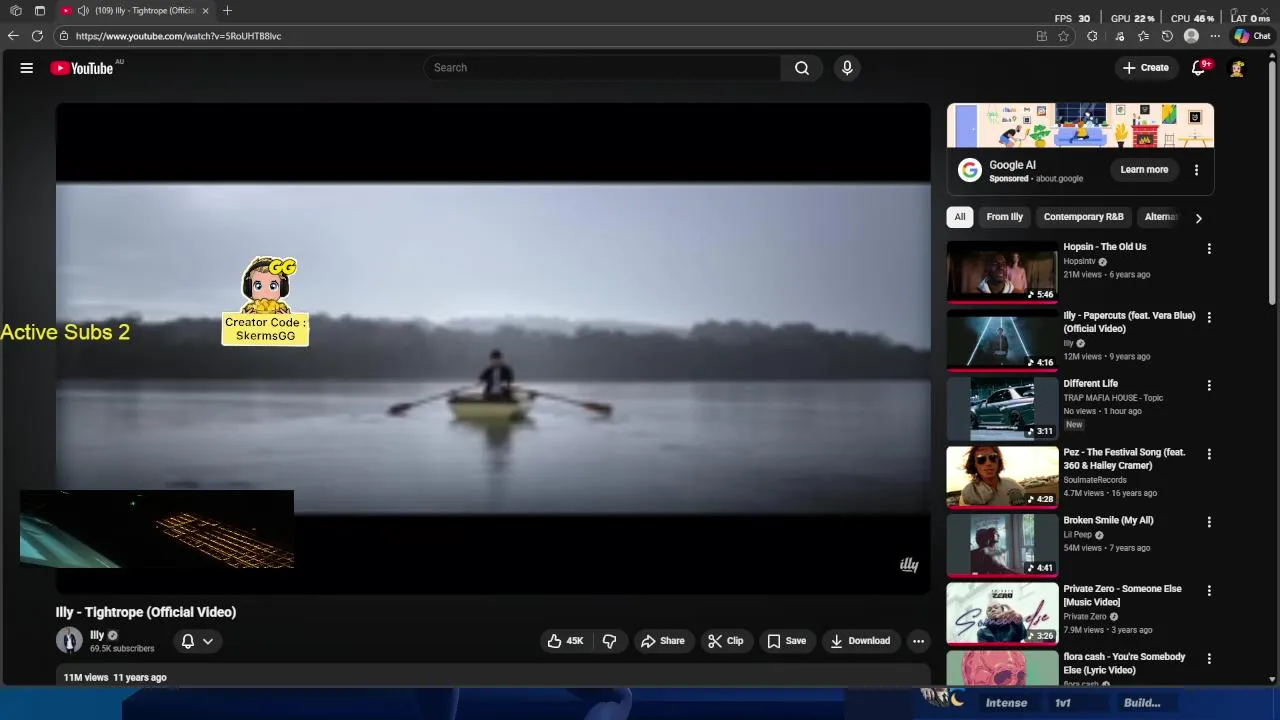Click the Clip button

click(x=726, y=641)
